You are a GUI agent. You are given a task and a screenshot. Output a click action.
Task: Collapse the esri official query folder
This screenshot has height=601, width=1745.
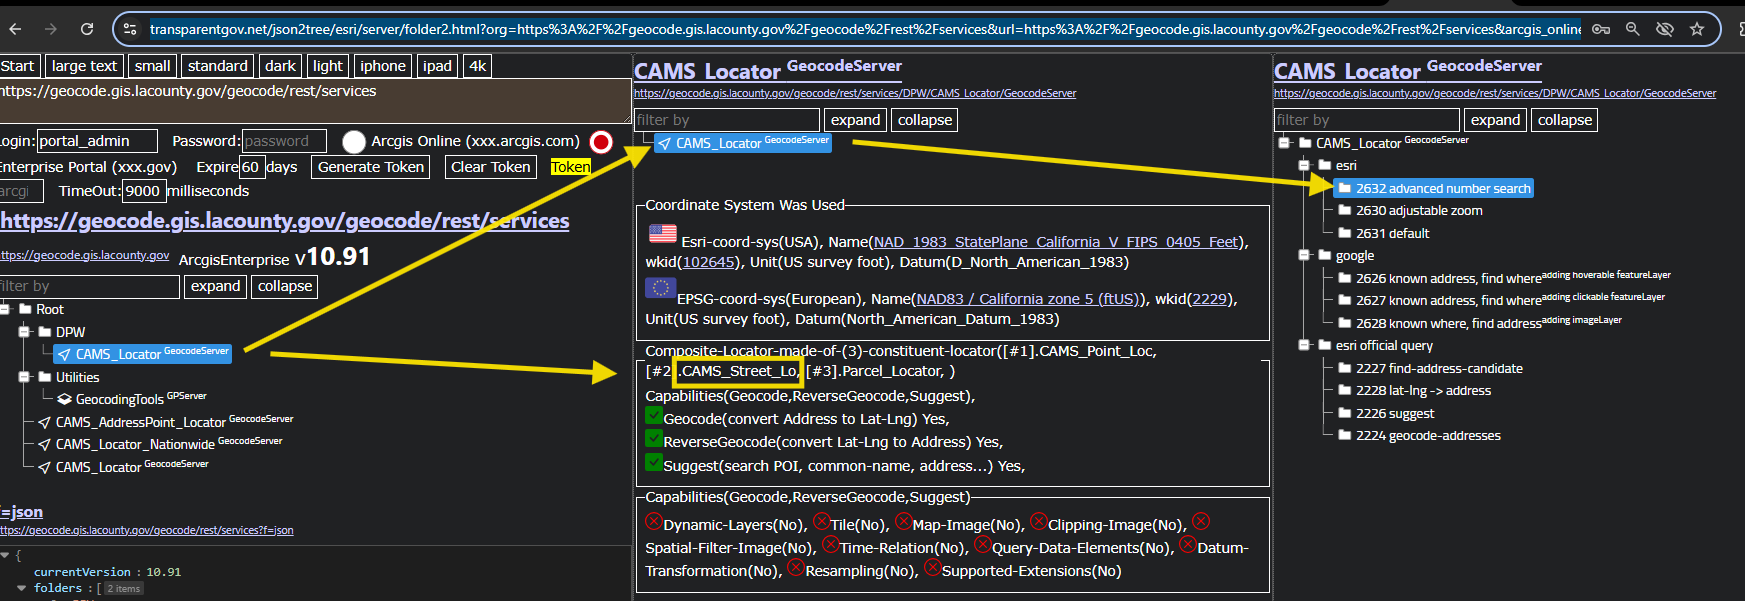[x=1304, y=345]
